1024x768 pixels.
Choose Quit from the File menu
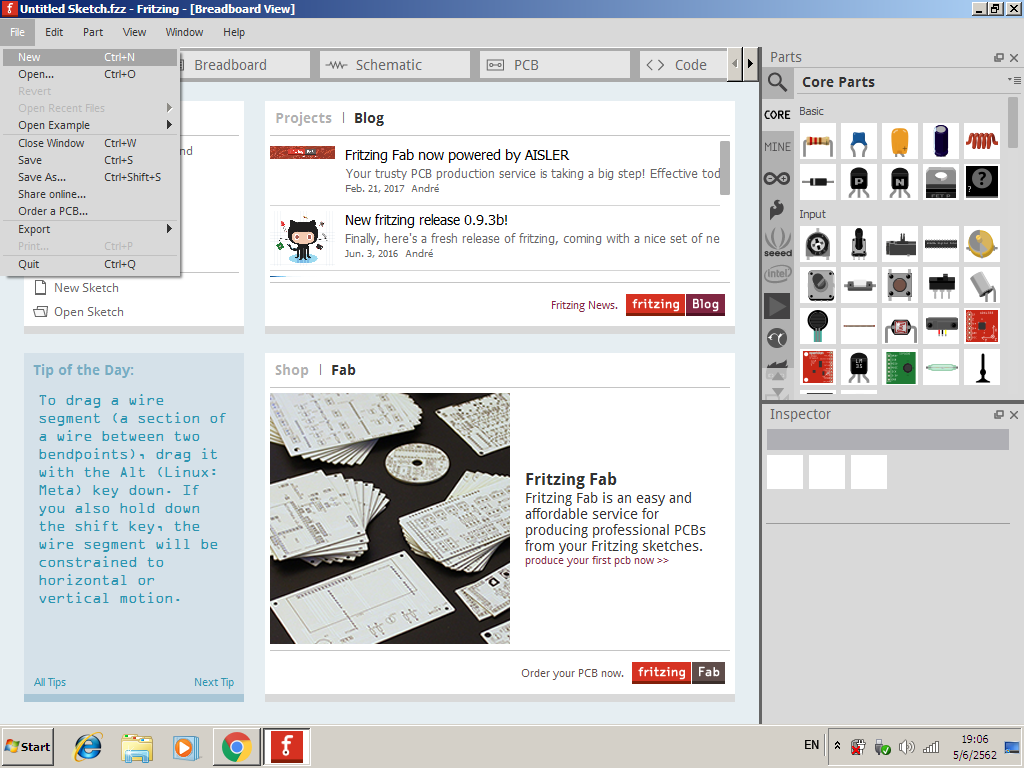tap(90, 264)
